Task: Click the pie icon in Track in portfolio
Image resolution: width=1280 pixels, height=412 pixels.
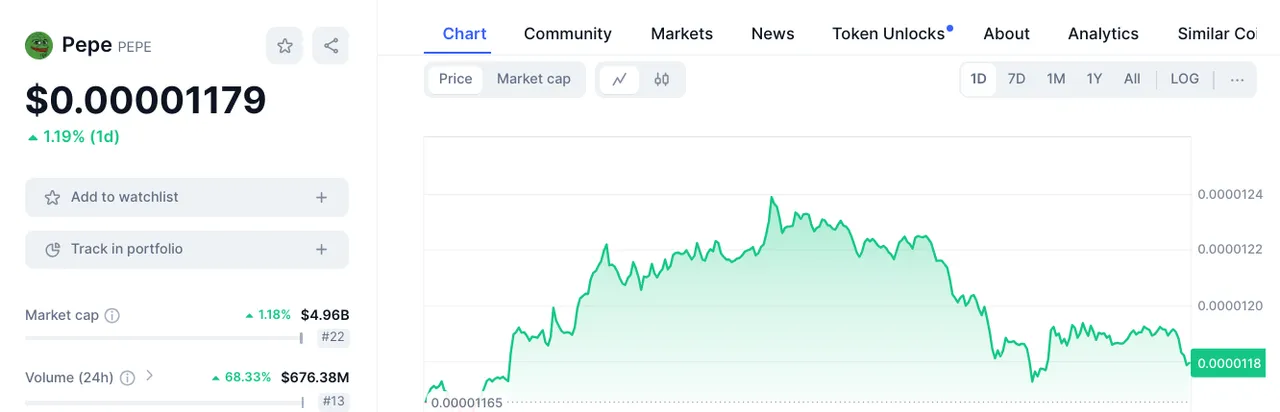Action: click(52, 249)
